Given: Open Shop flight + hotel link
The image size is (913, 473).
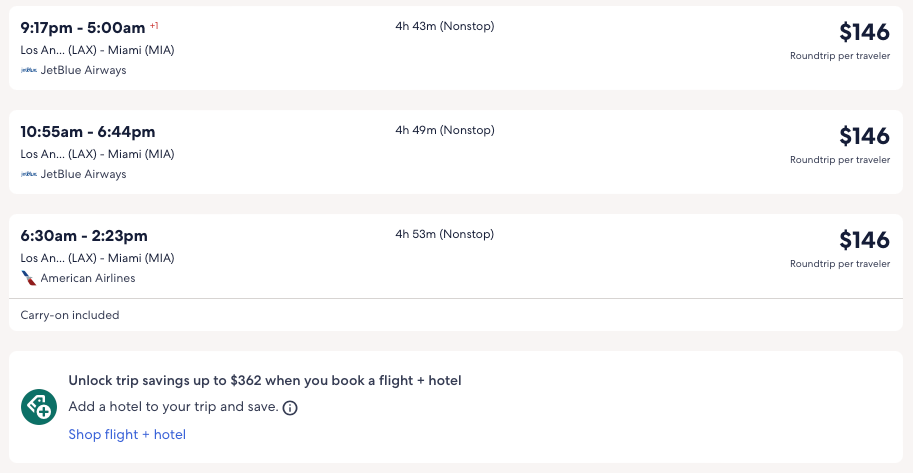Looking at the screenshot, I should coord(127,434).
